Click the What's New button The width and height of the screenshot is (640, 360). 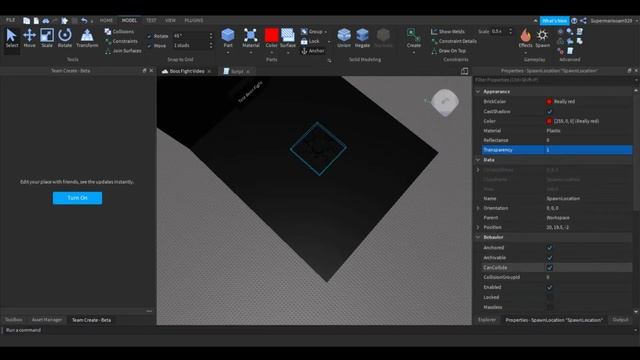[x=554, y=20]
